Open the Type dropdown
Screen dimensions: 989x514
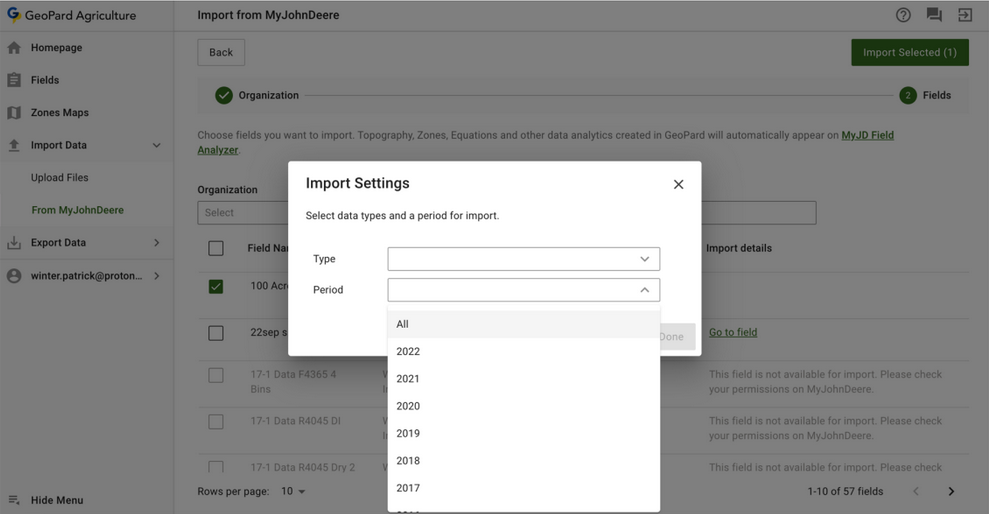click(x=523, y=259)
